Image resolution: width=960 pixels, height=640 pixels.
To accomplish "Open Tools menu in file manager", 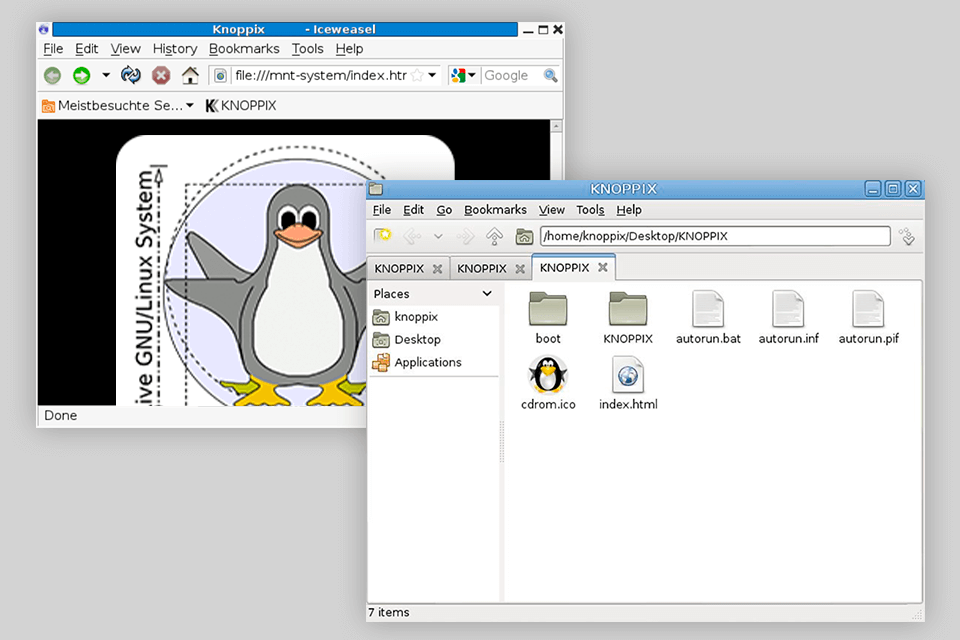I will tap(590, 209).
